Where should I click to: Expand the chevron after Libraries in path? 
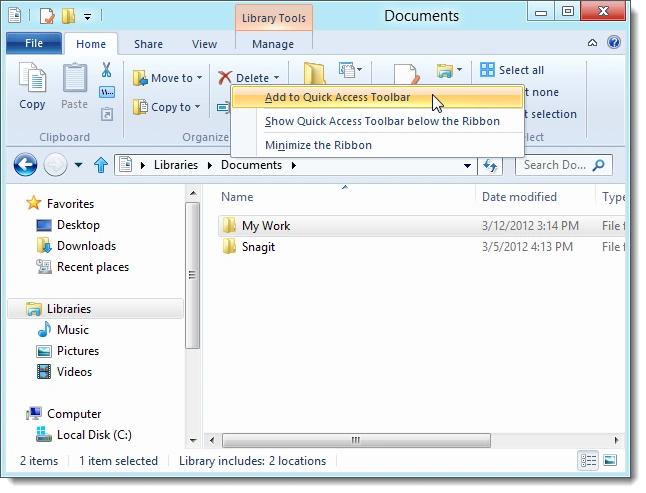210,165
